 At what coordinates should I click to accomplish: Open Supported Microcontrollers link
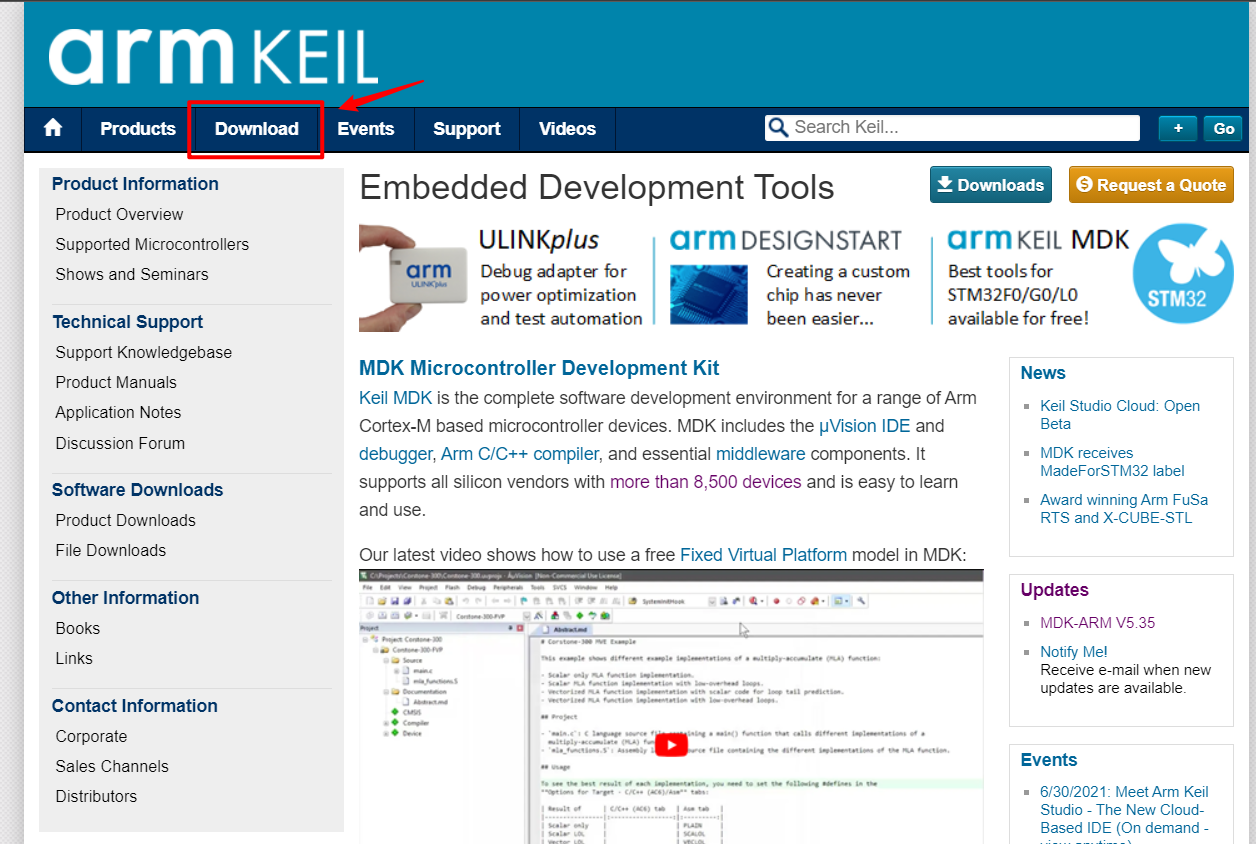152,244
